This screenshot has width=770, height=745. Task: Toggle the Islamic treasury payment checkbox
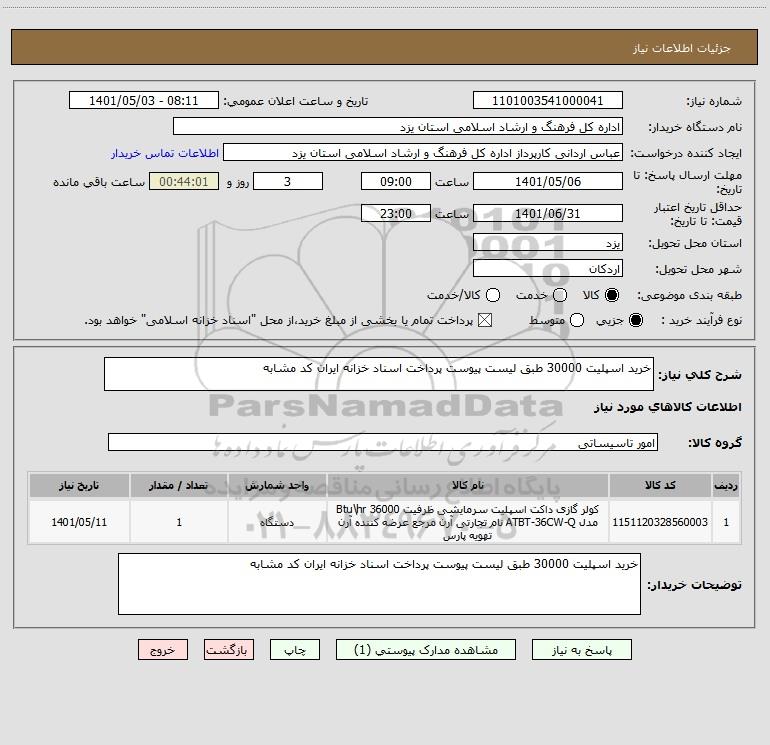(x=485, y=320)
